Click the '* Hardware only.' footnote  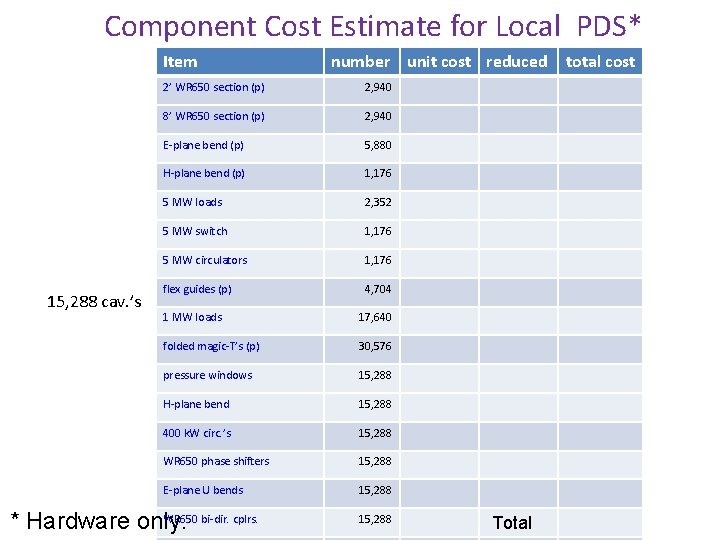(x=98, y=521)
